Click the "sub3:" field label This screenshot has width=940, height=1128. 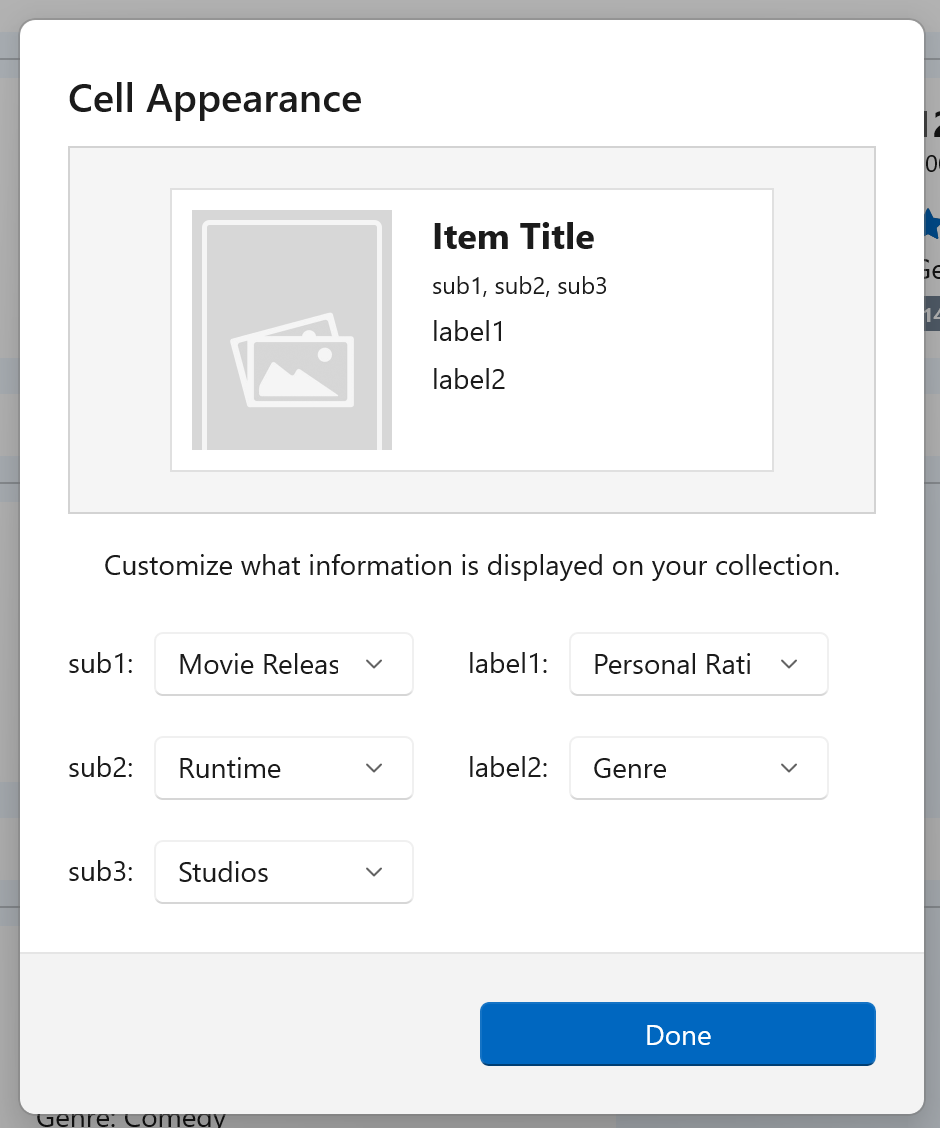[x=101, y=872]
